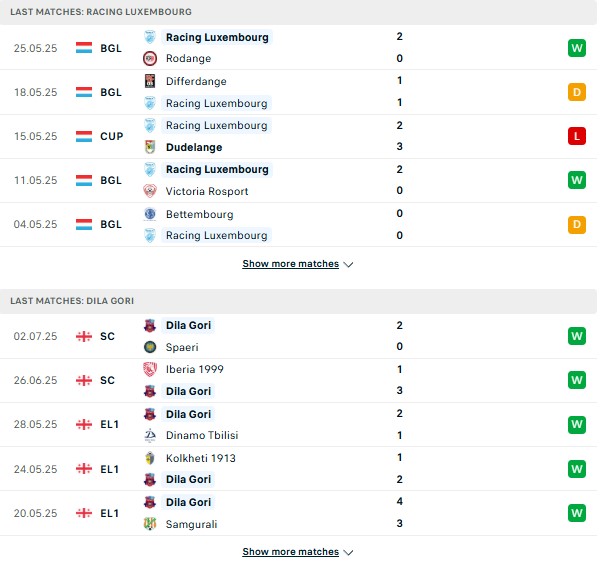This screenshot has width=603, height=573.
Task: Click the Samgurali club crest icon
Action: pos(150,524)
